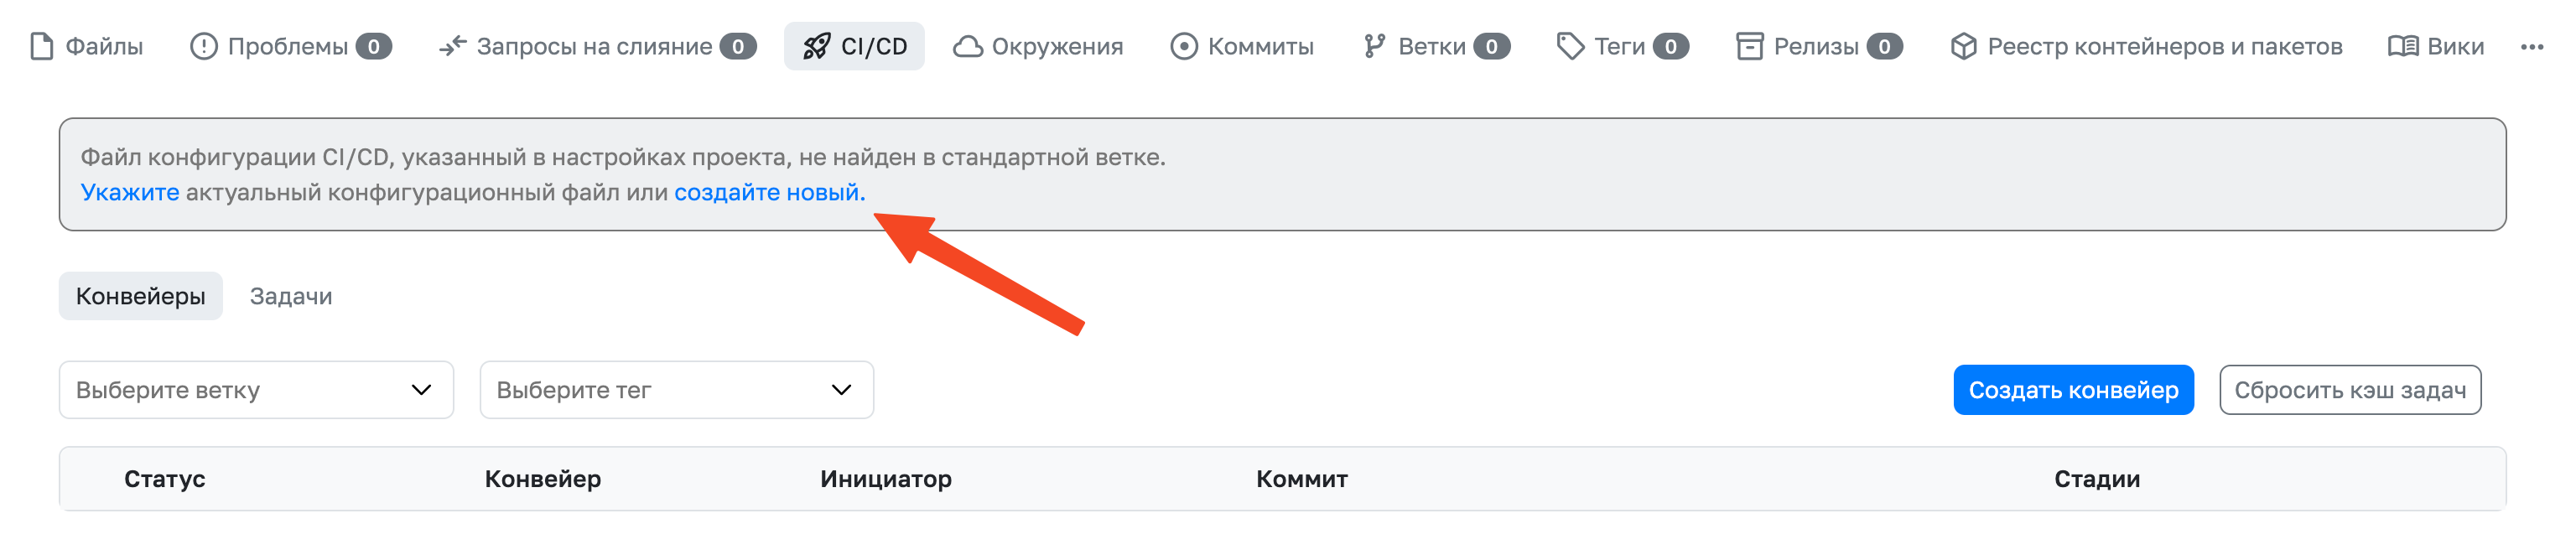Open Вики via the book icon
The width and height of the screenshot is (2576, 555).
click(x=2403, y=46)
